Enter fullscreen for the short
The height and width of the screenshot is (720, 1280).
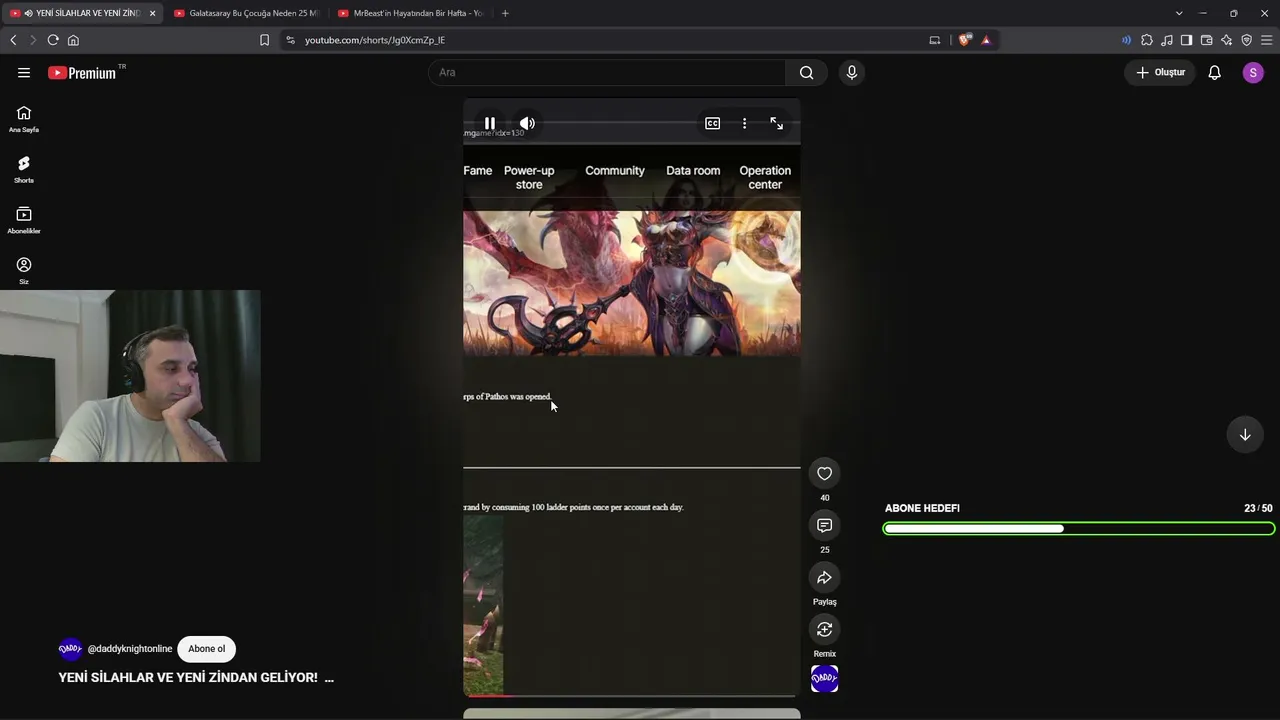pos(777,123)
